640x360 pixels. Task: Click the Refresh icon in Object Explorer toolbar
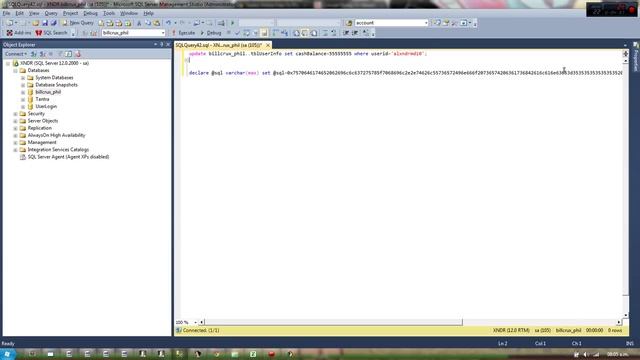pos(69,54)
